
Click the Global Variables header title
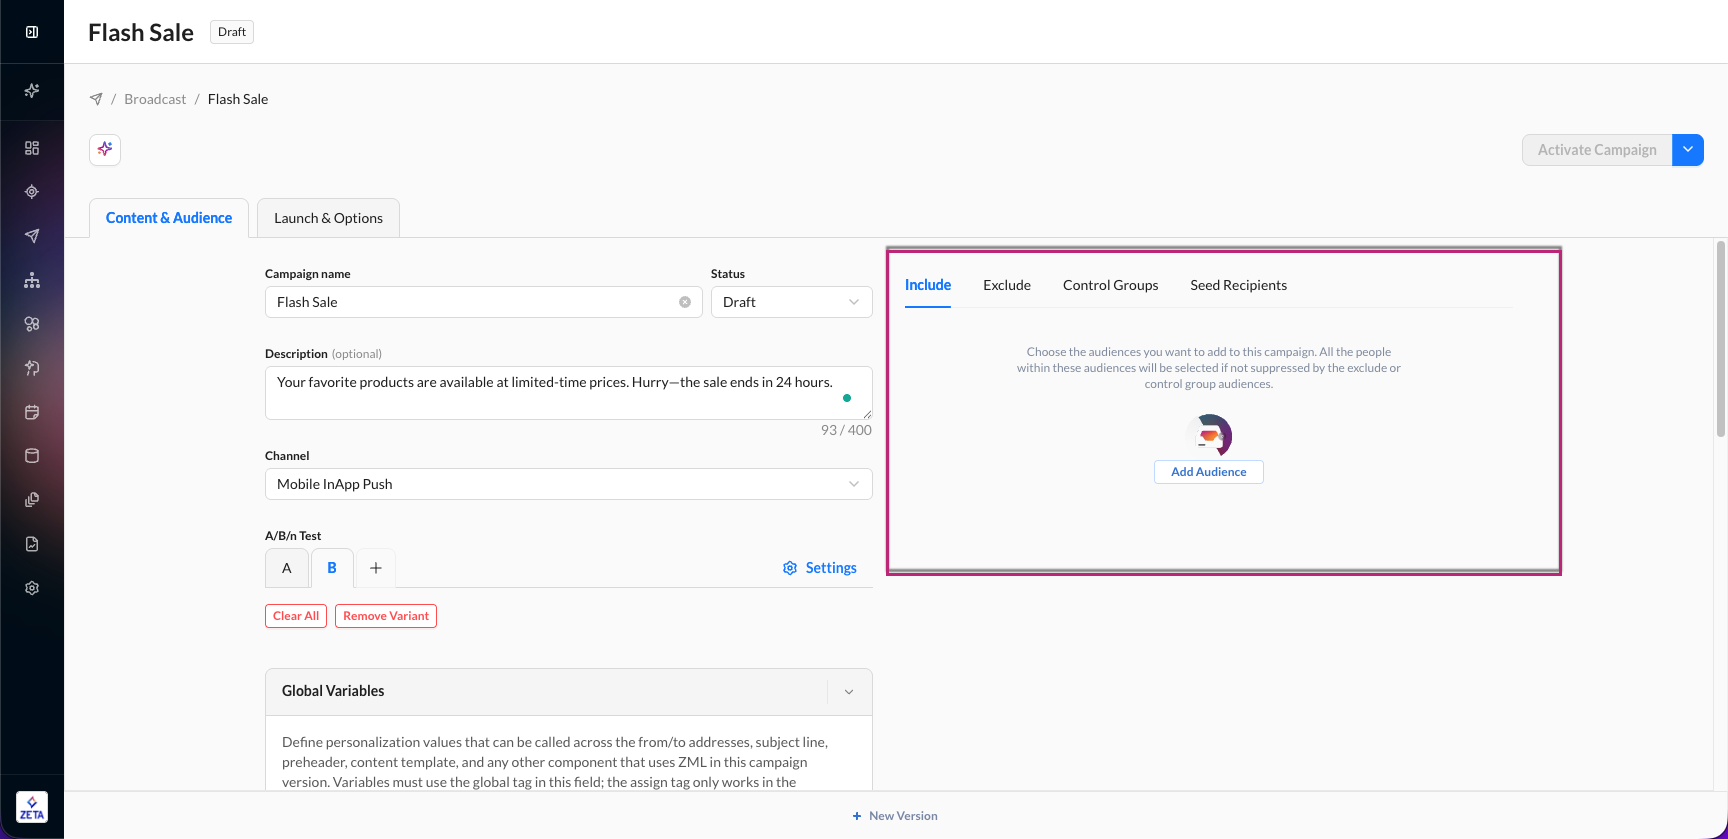tap(333, 691)
